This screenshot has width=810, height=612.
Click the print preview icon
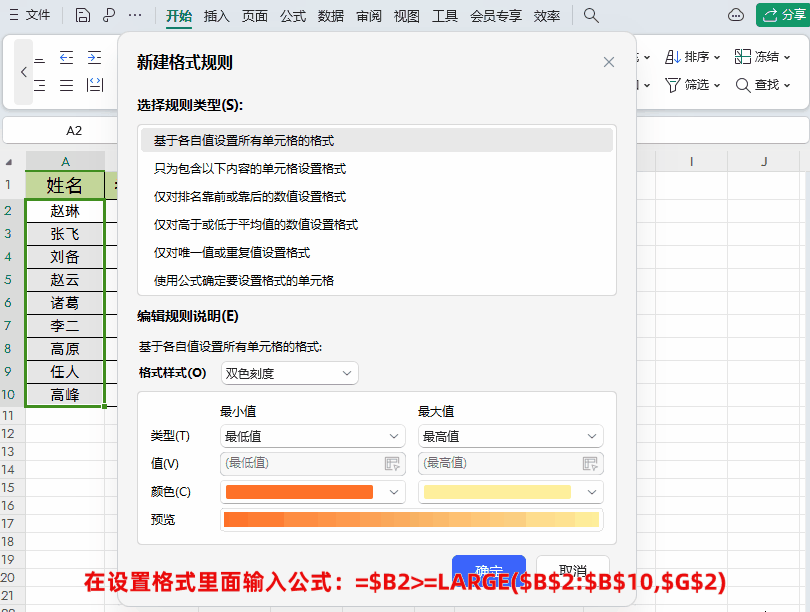tap(108, 15)
